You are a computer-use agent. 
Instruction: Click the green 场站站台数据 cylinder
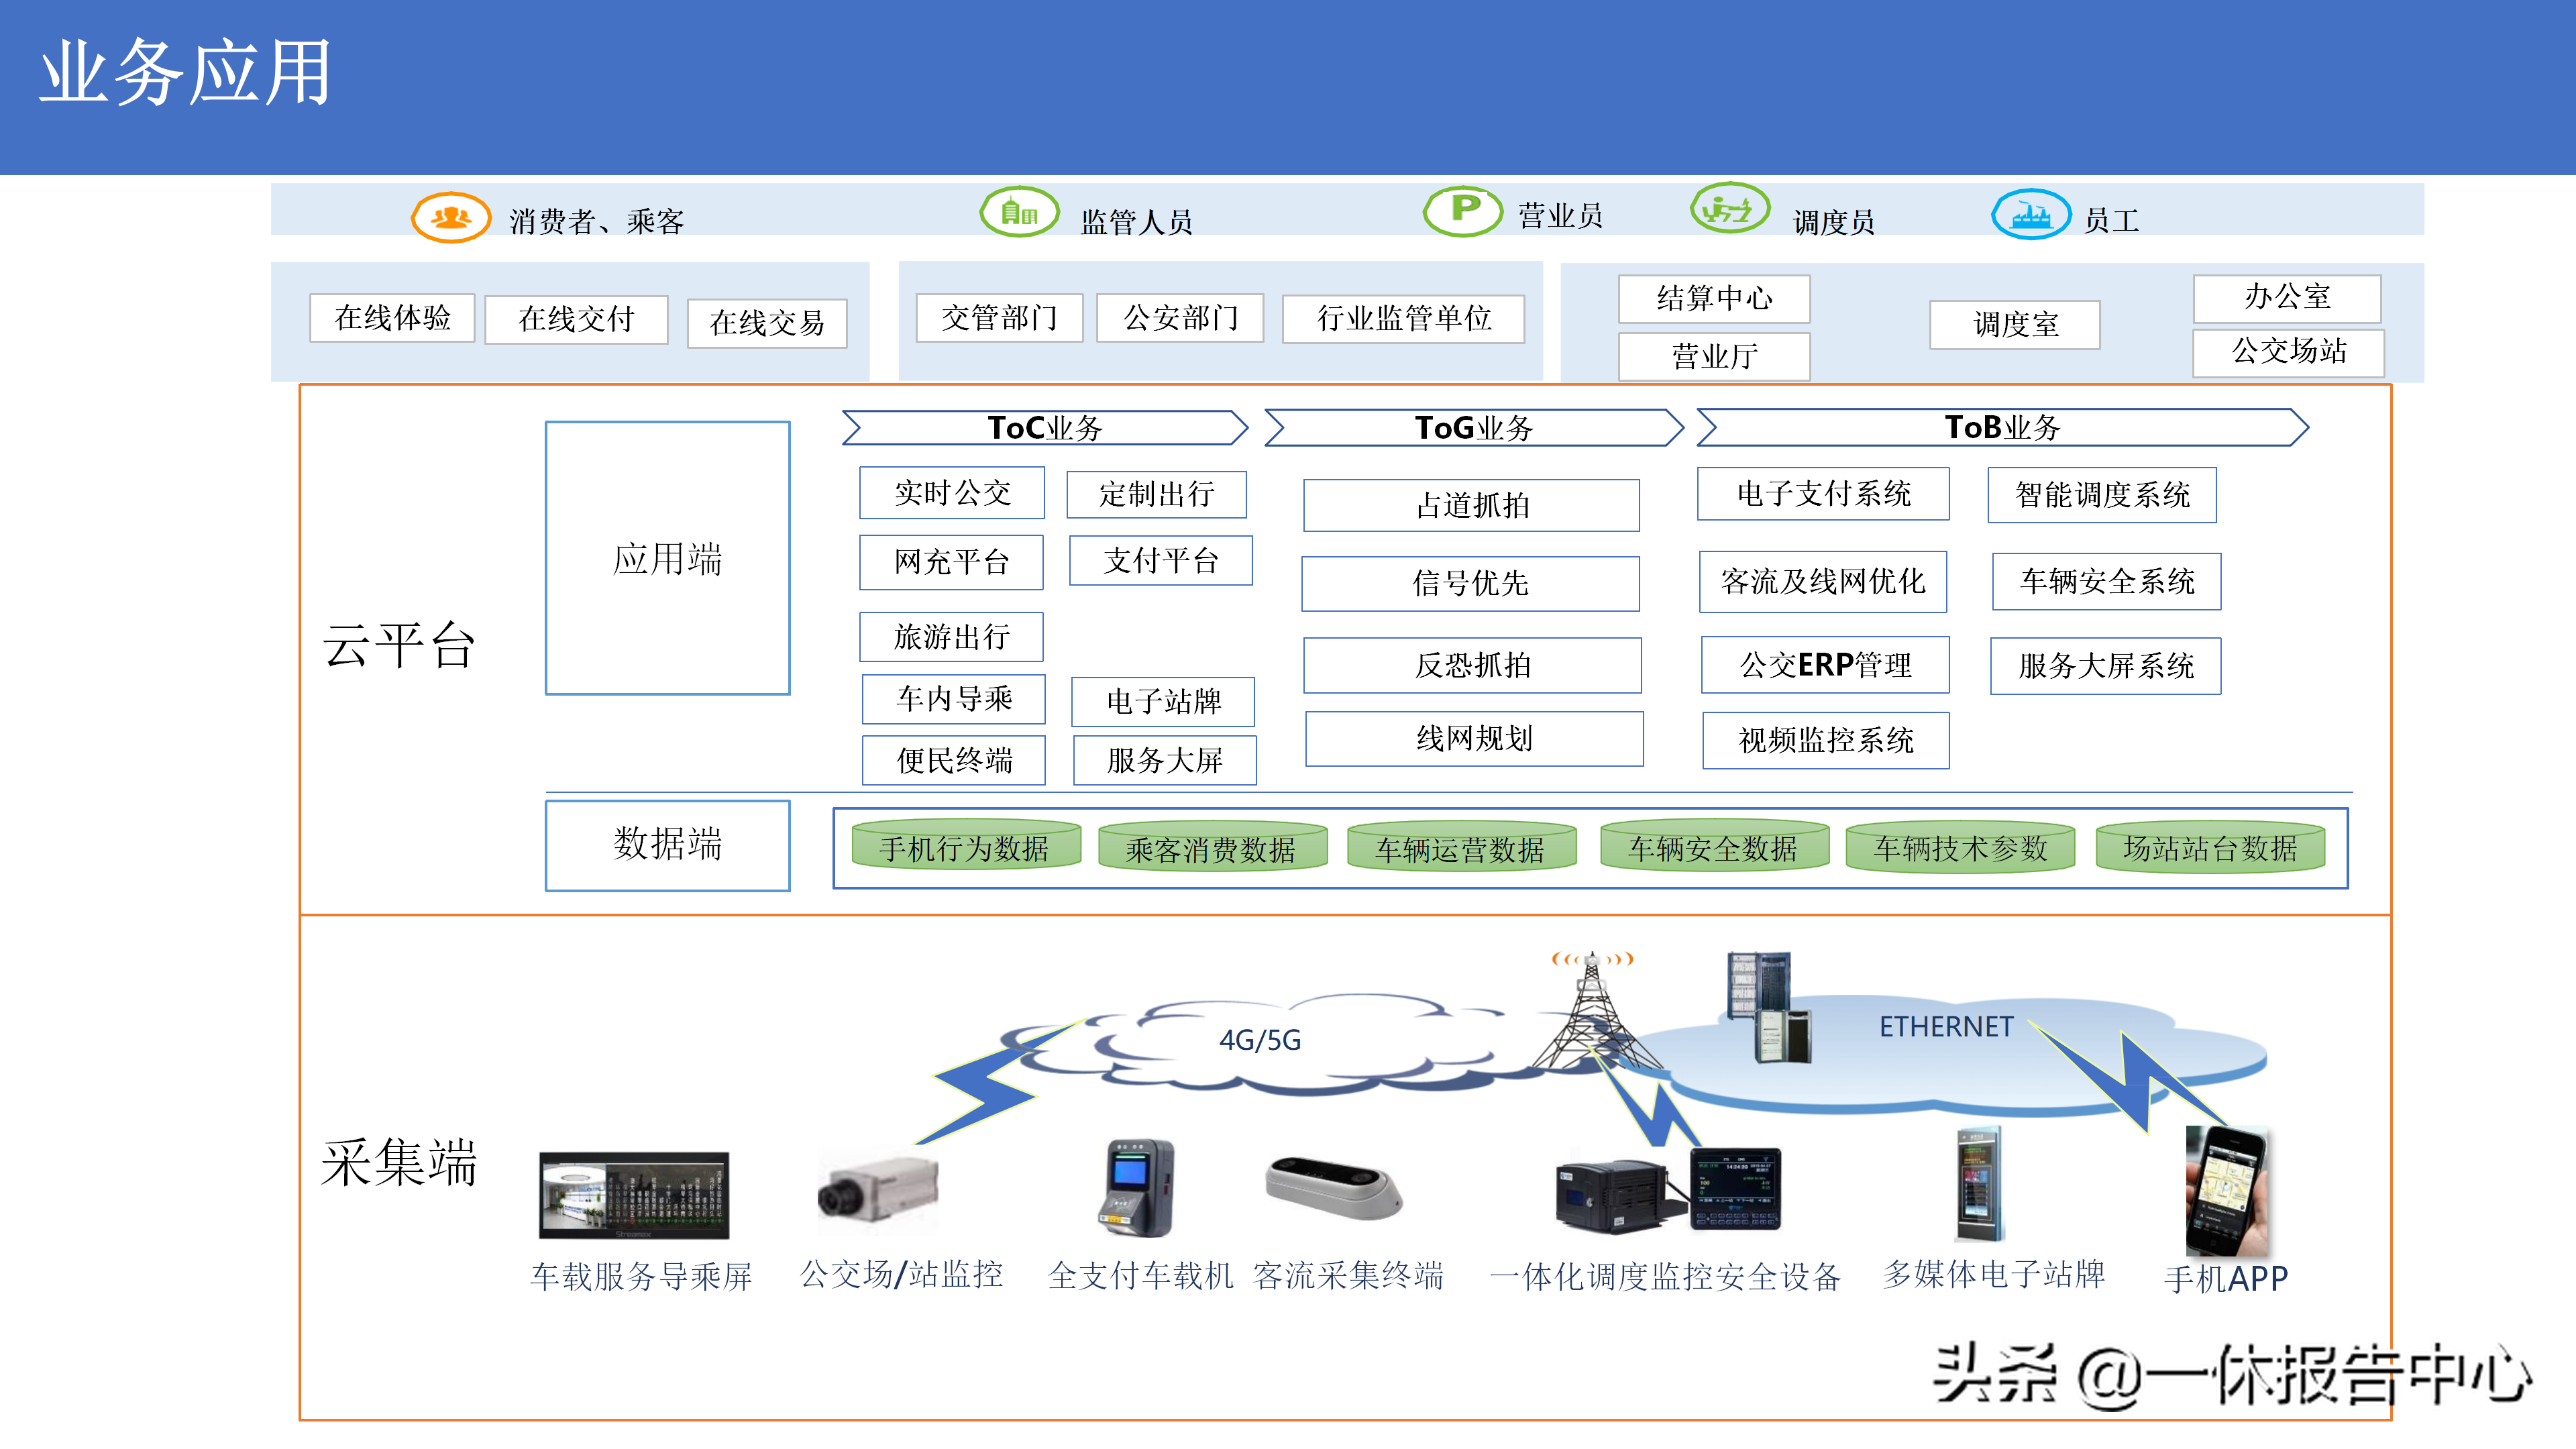tap(2209, 848)
